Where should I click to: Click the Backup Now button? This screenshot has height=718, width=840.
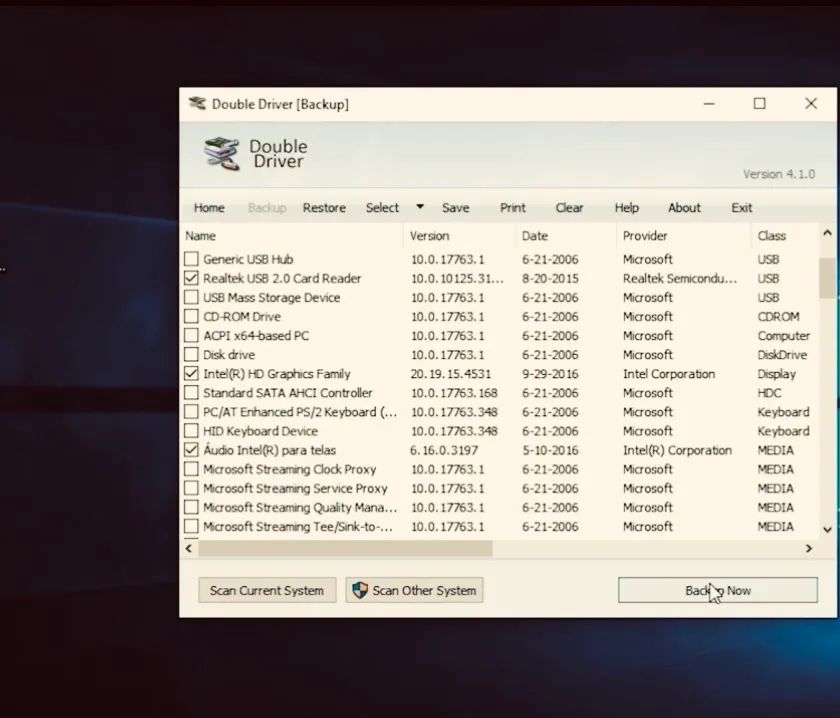click(717, 590)
